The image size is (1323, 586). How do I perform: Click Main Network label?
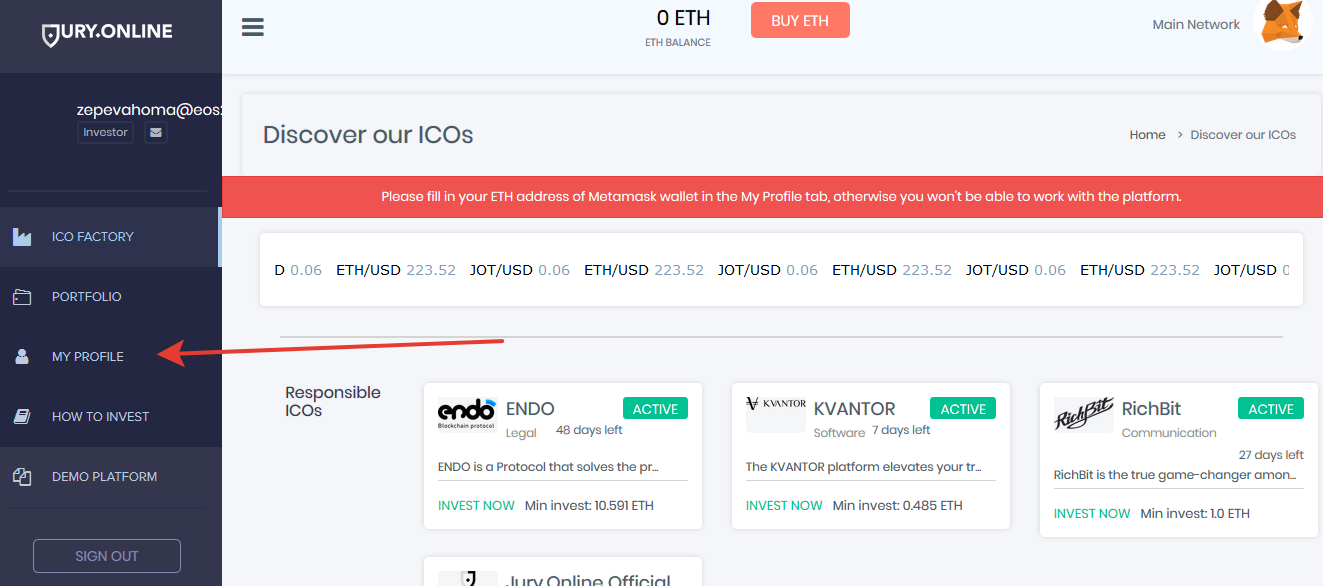1196,24
